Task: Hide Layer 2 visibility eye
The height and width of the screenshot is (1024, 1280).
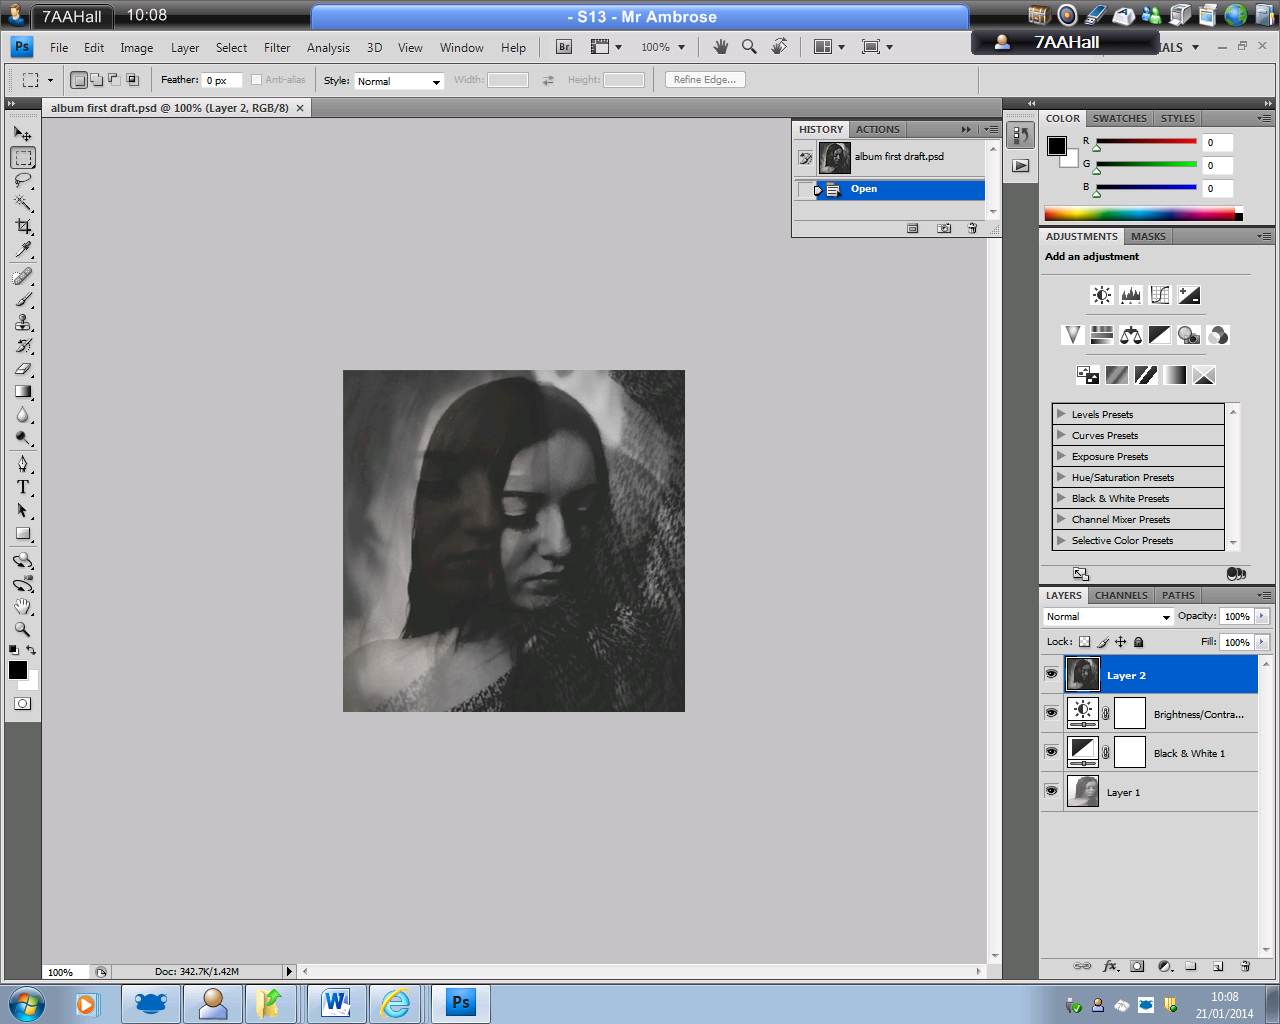Action: point(1051,674)
